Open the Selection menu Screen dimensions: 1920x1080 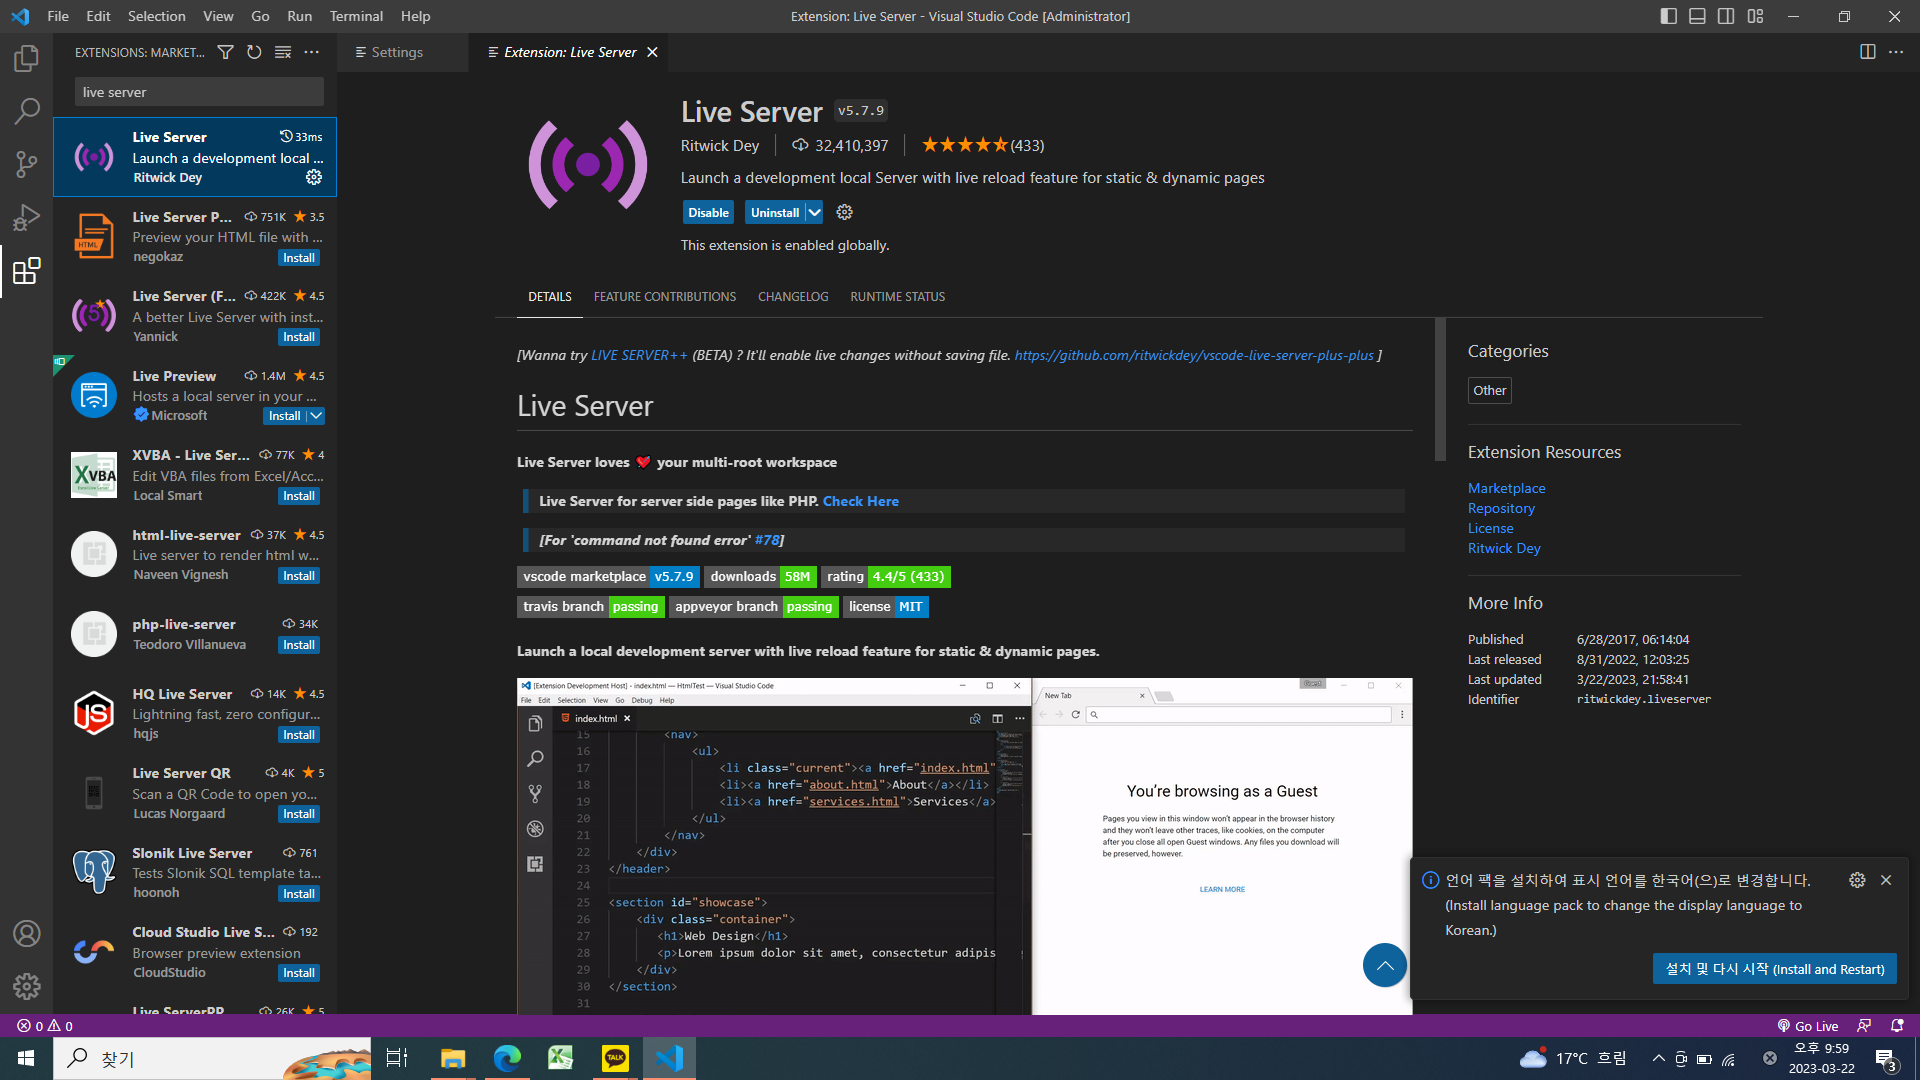pyautogui.click(x=157, y=16)
